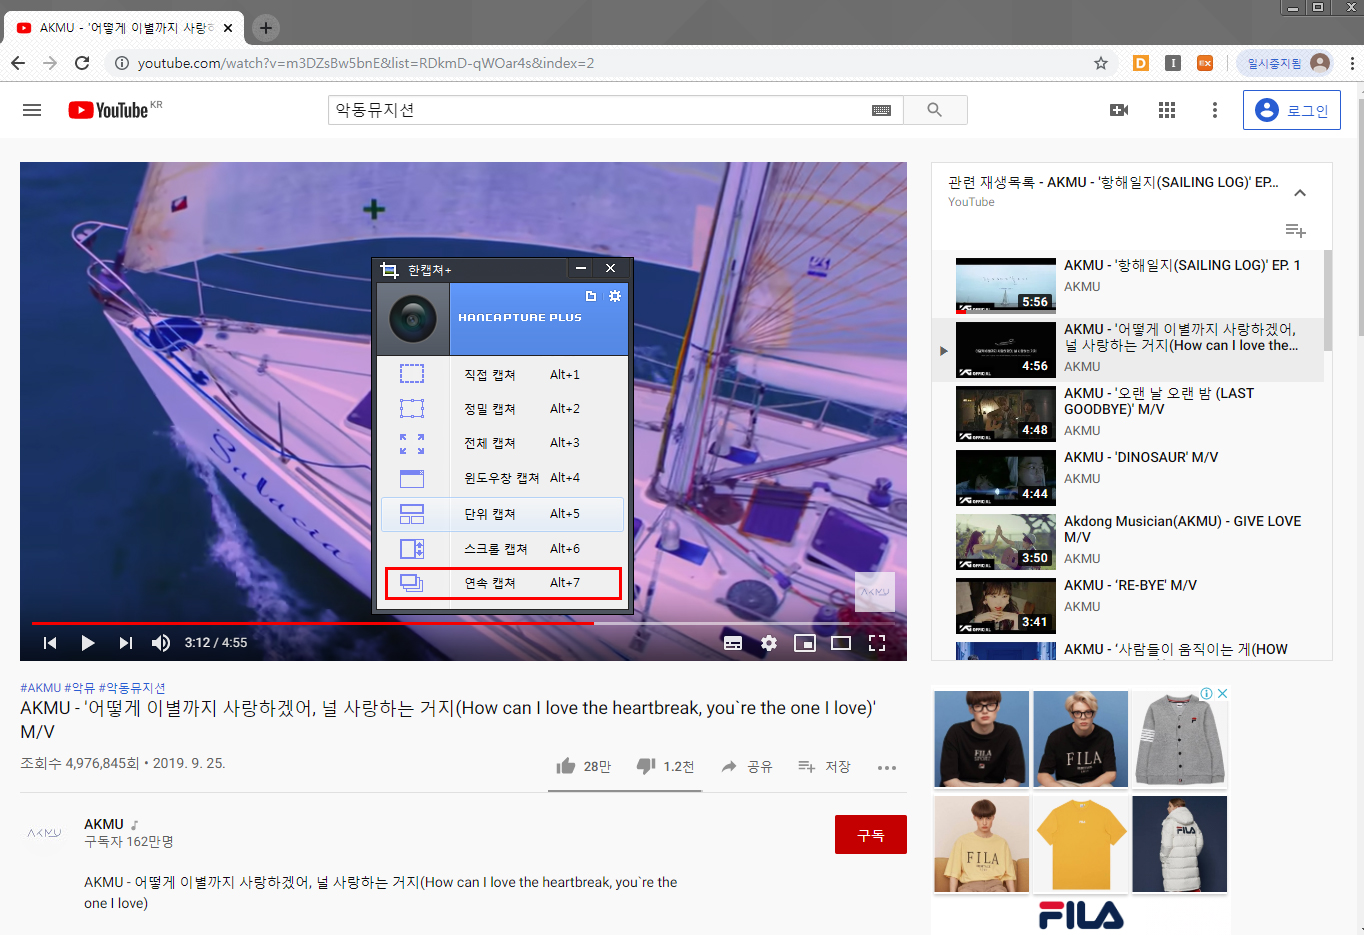
Task: Open a new Chrome tab
Action: (265, 28)
